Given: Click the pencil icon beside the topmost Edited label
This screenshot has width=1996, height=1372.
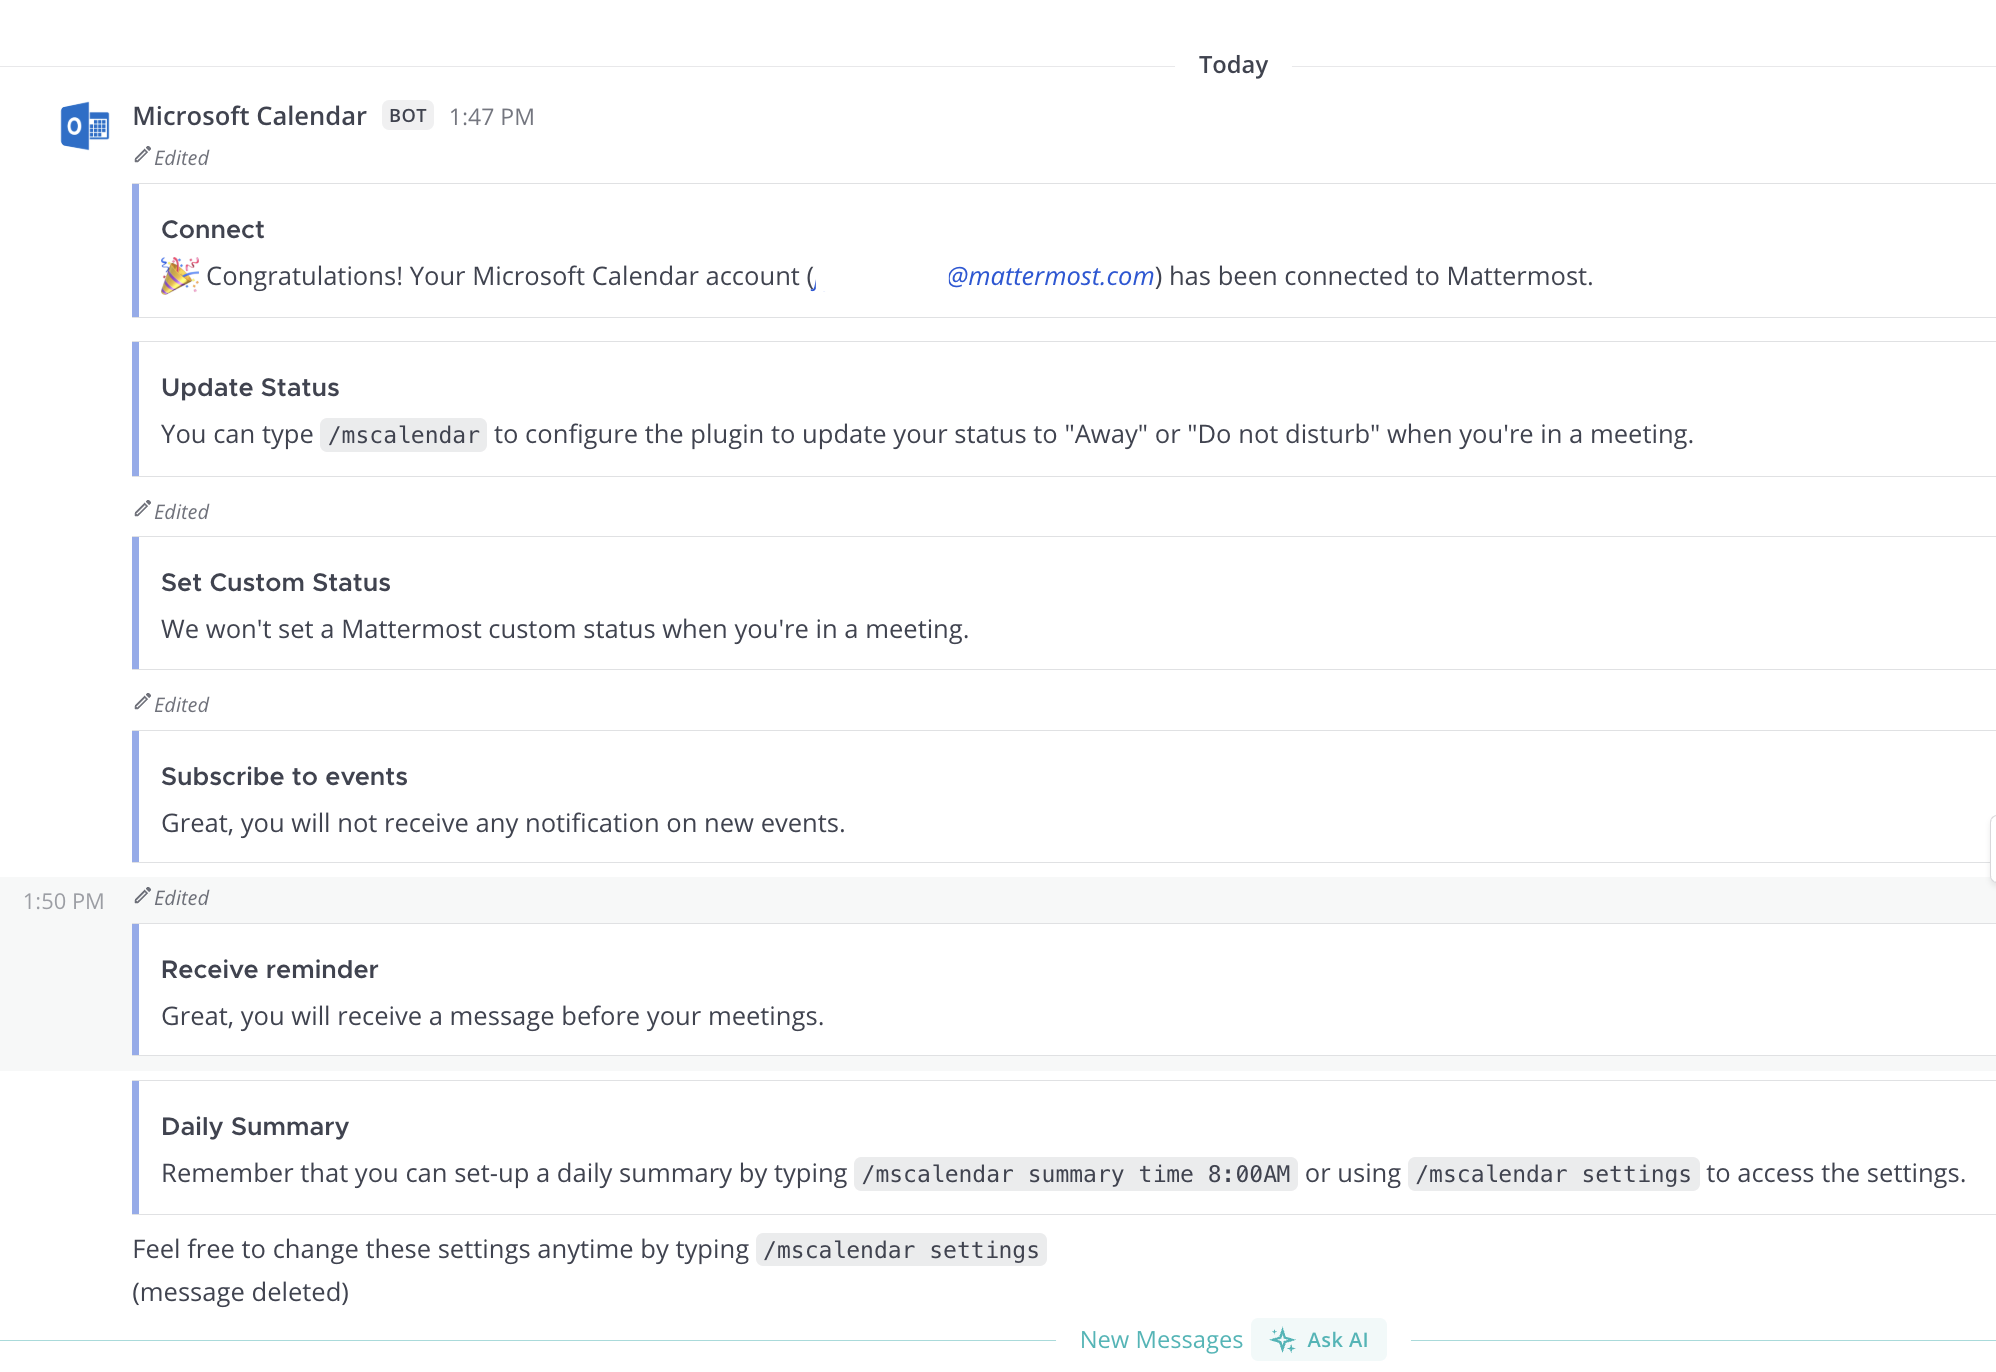Looking at the screenshot, I should [143, 154].
